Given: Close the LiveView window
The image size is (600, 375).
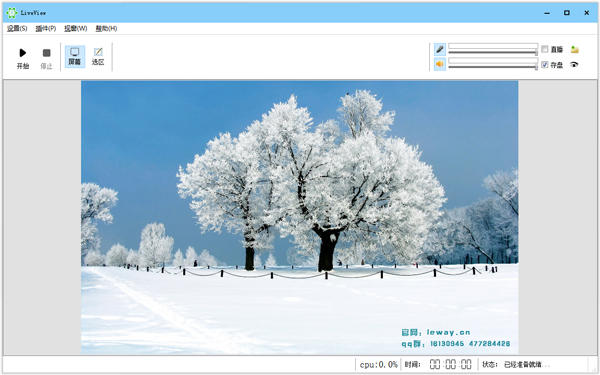Looking at the screenshot, I should point(587,13).
